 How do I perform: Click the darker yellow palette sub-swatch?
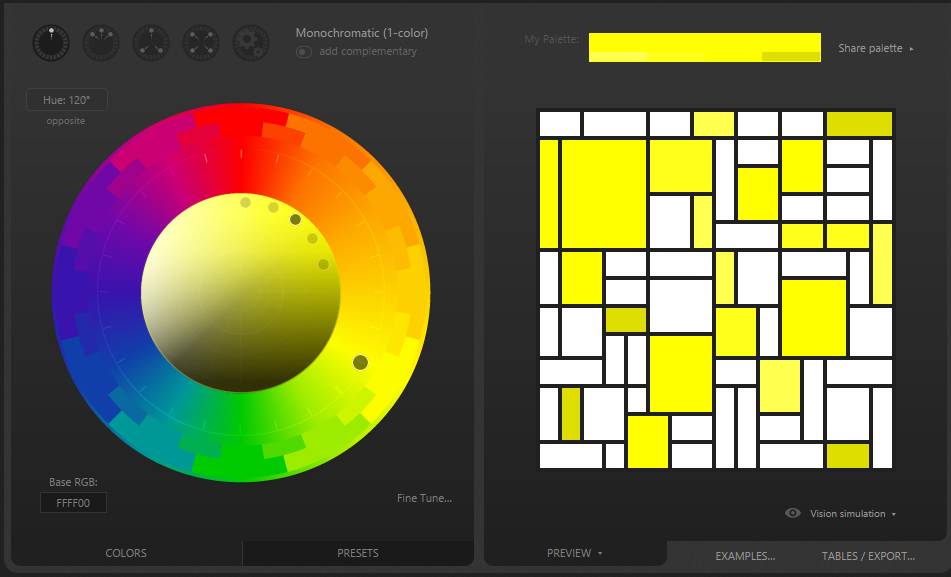click(x=791, y=56)
